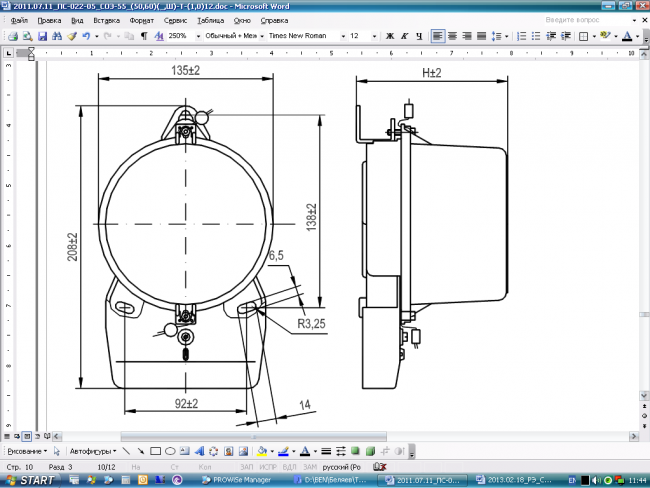Select the Oval tool in Drawing toolbar

(170, 451)
